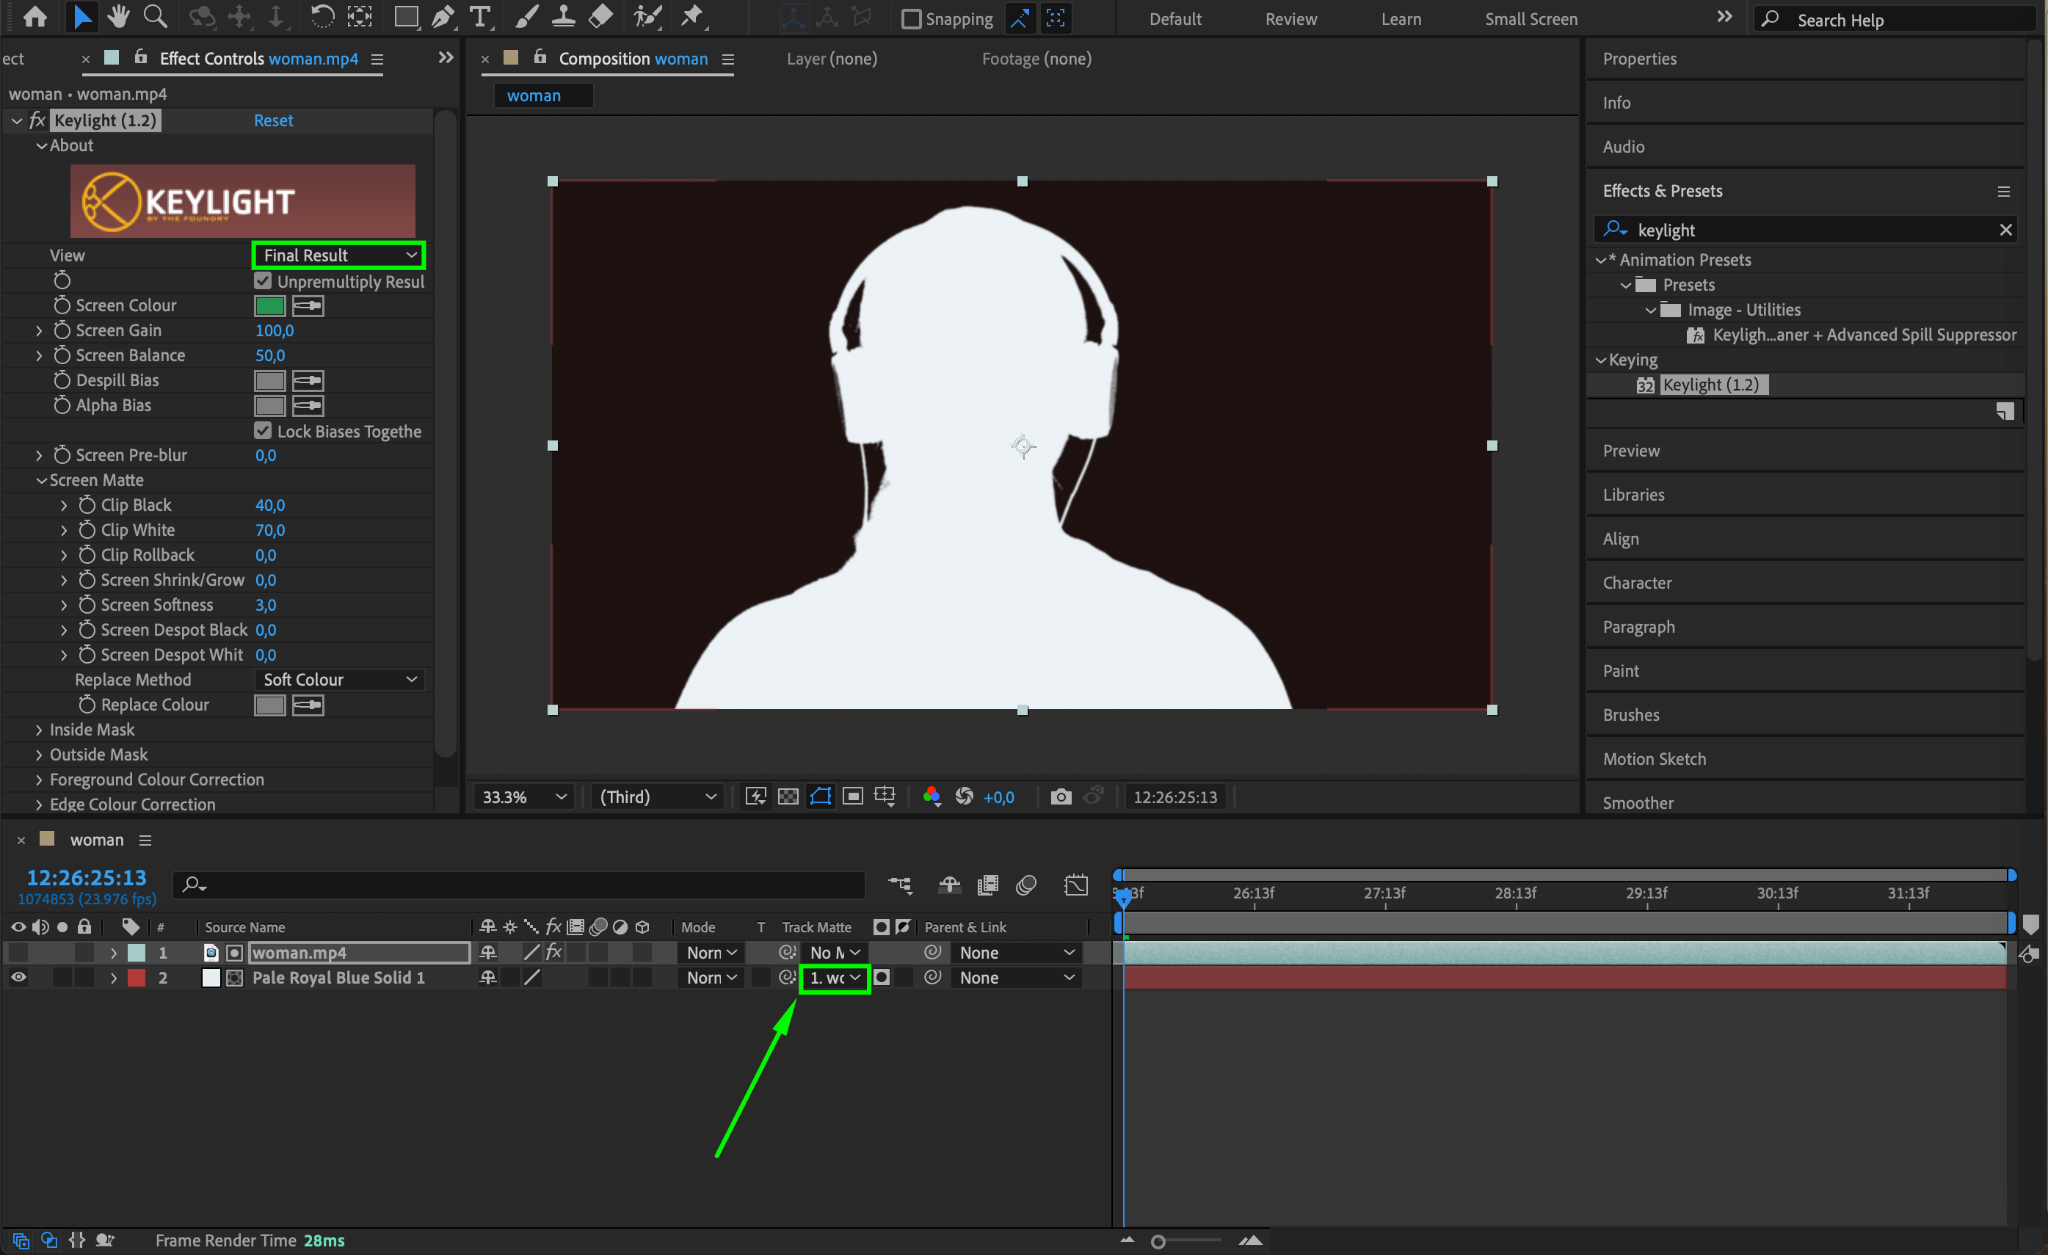Hide the Pale Royal Blue Solid 1 layer
The height and width of the screenshot is (1255, 2048).
click(x=18, y=978)
